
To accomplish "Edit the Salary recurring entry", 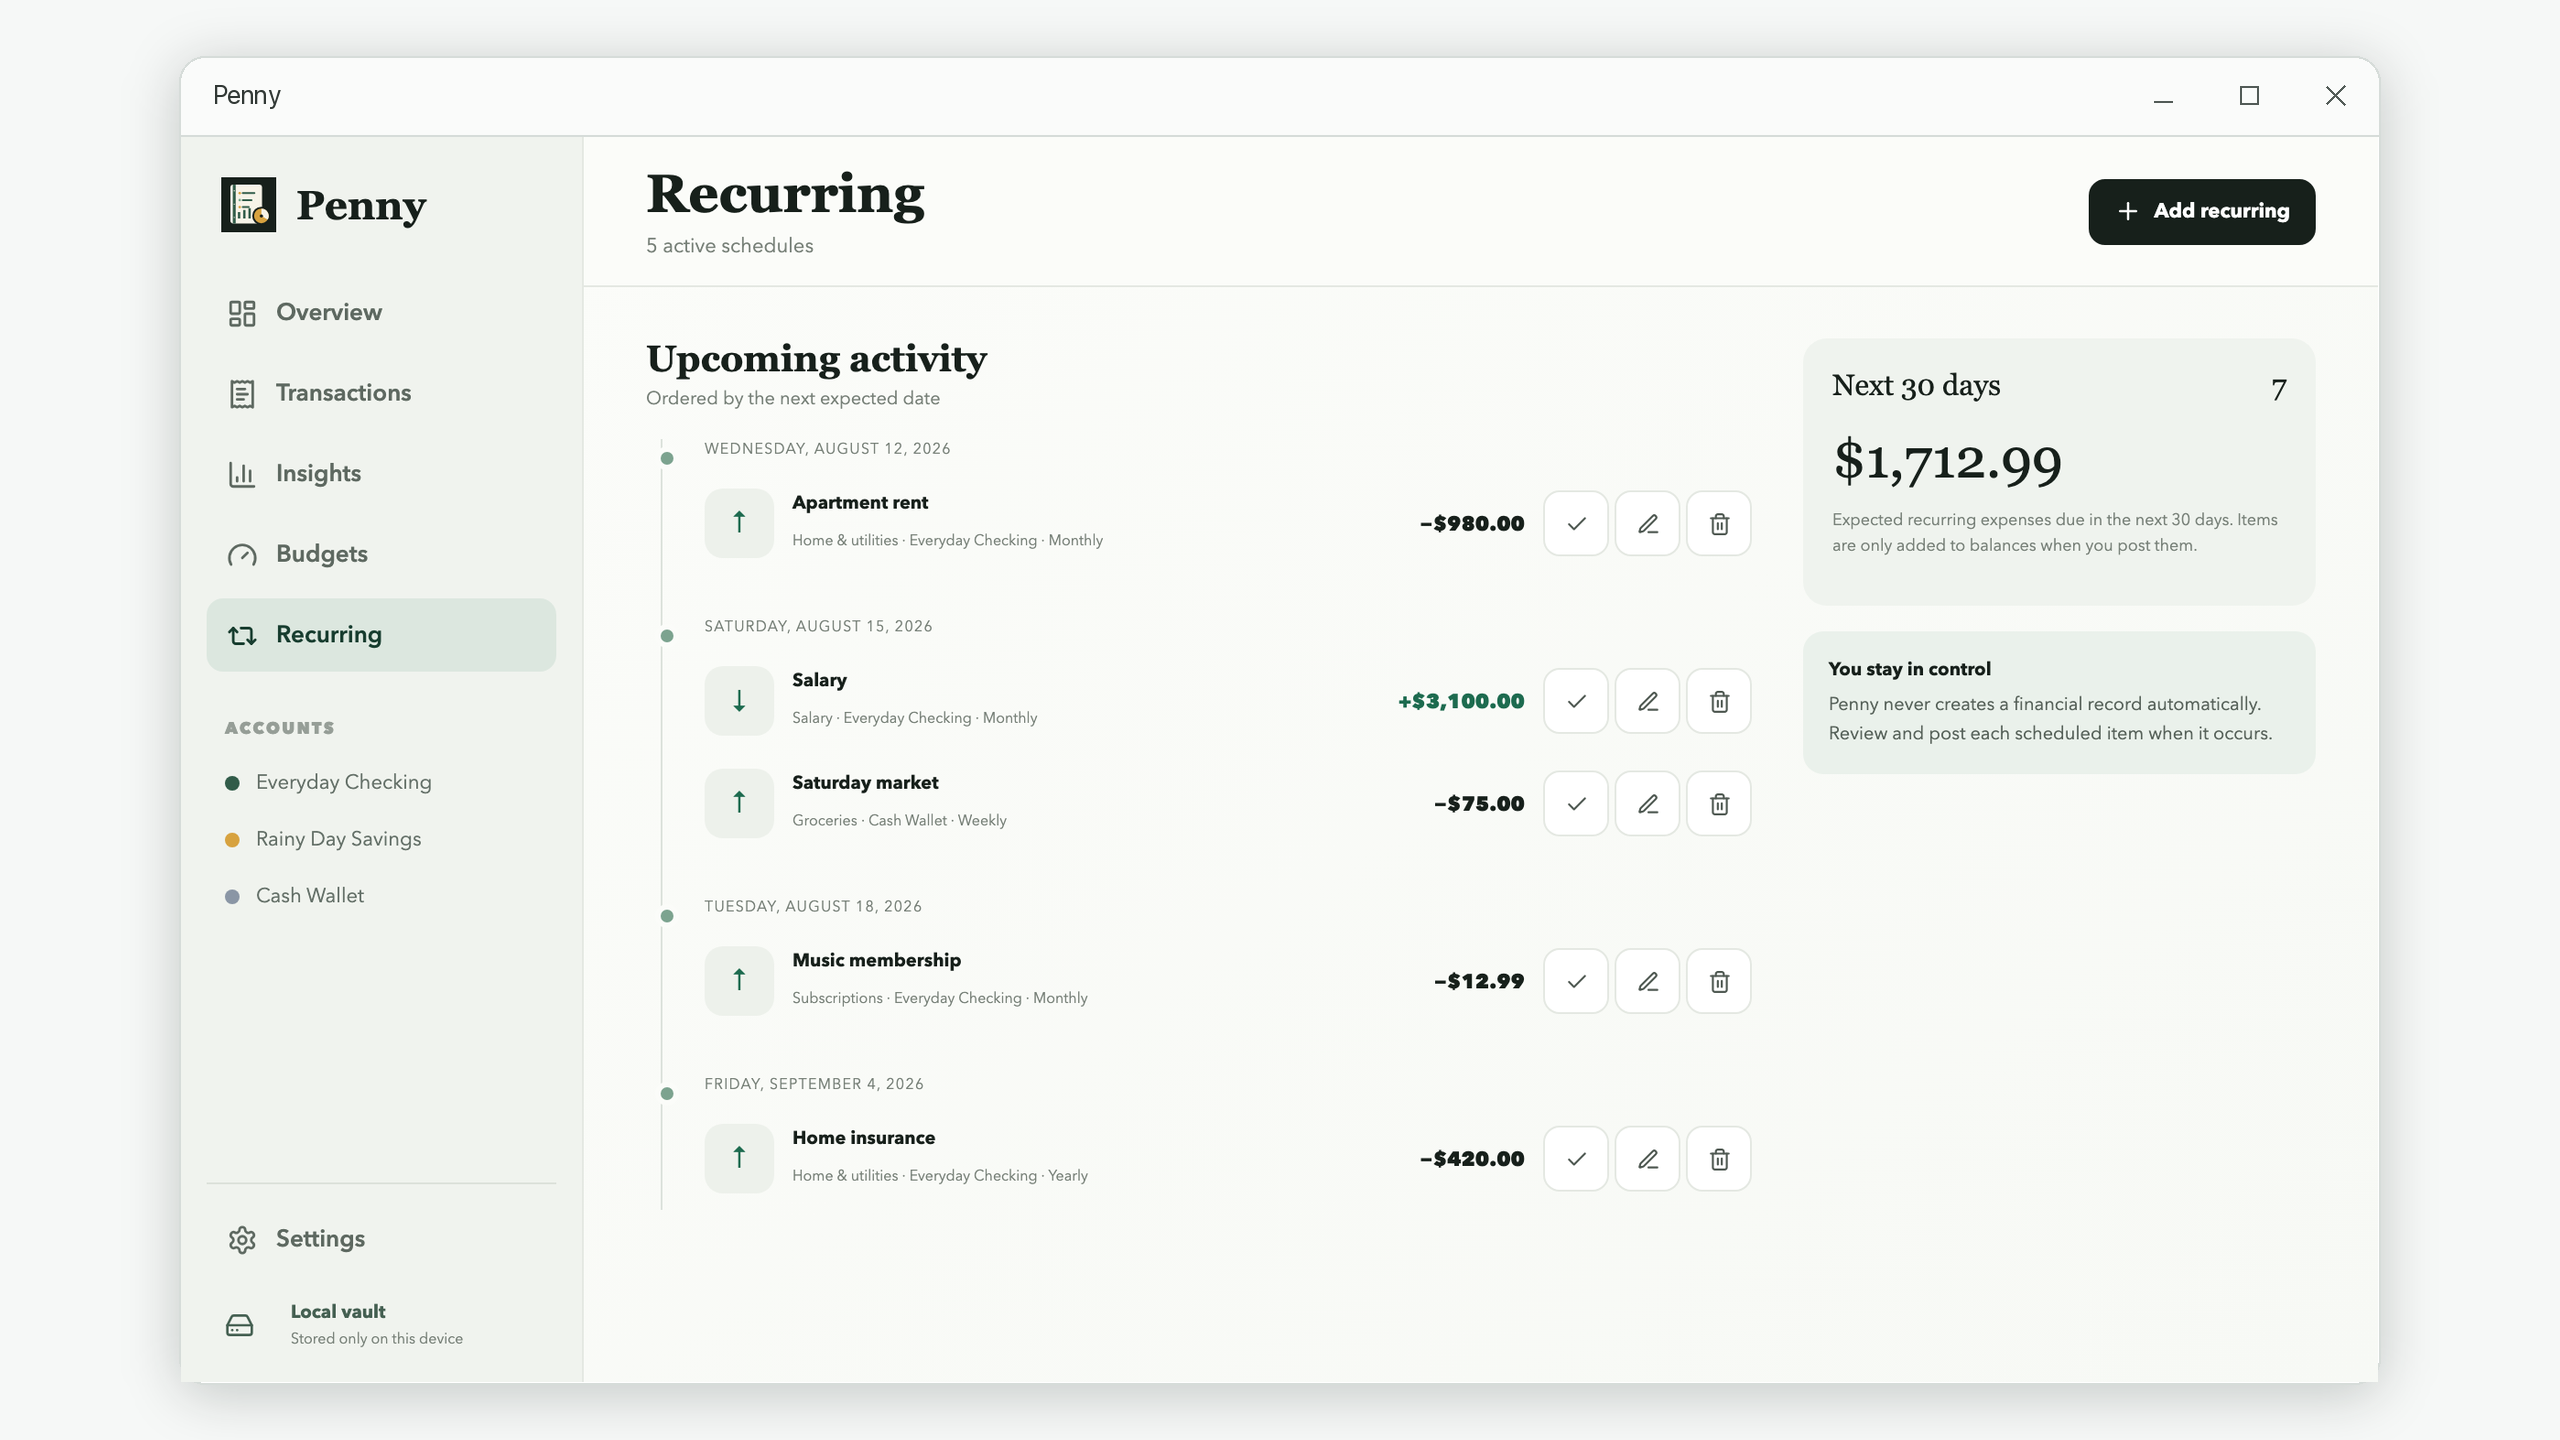I will [1647, 701].
